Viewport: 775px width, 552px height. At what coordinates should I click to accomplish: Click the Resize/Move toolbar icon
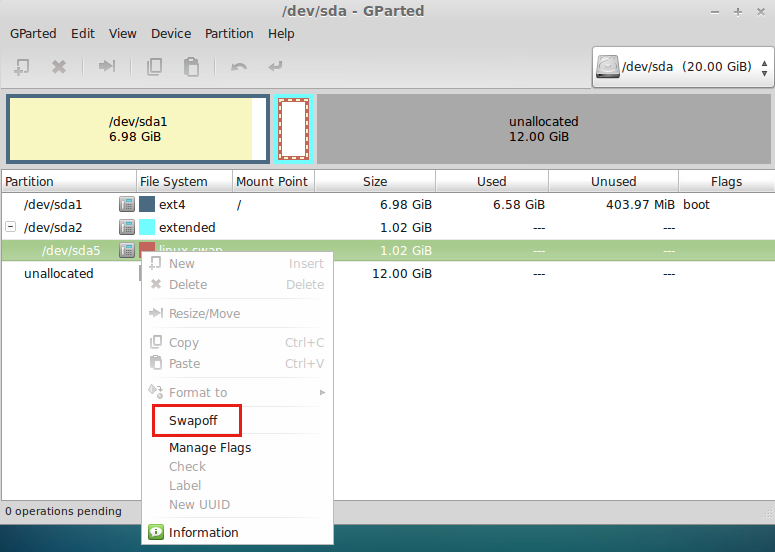tap(107, 67)
